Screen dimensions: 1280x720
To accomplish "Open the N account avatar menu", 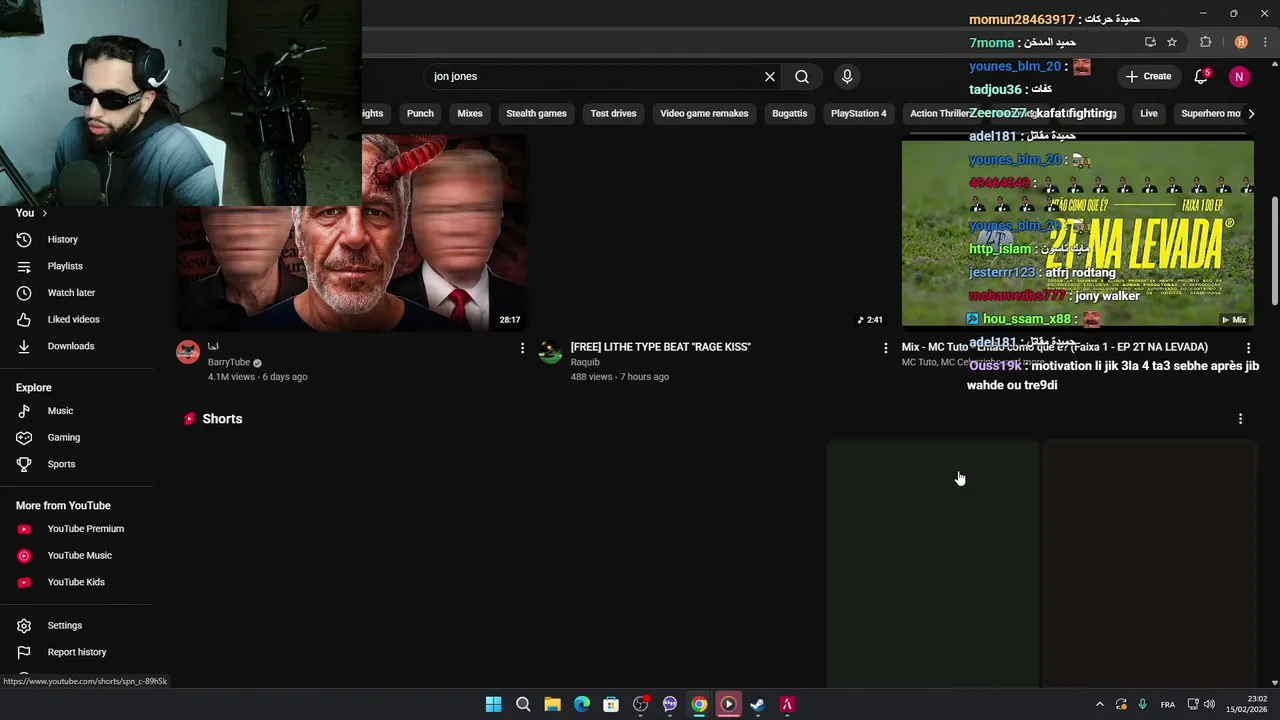I will pos(1239,77).
